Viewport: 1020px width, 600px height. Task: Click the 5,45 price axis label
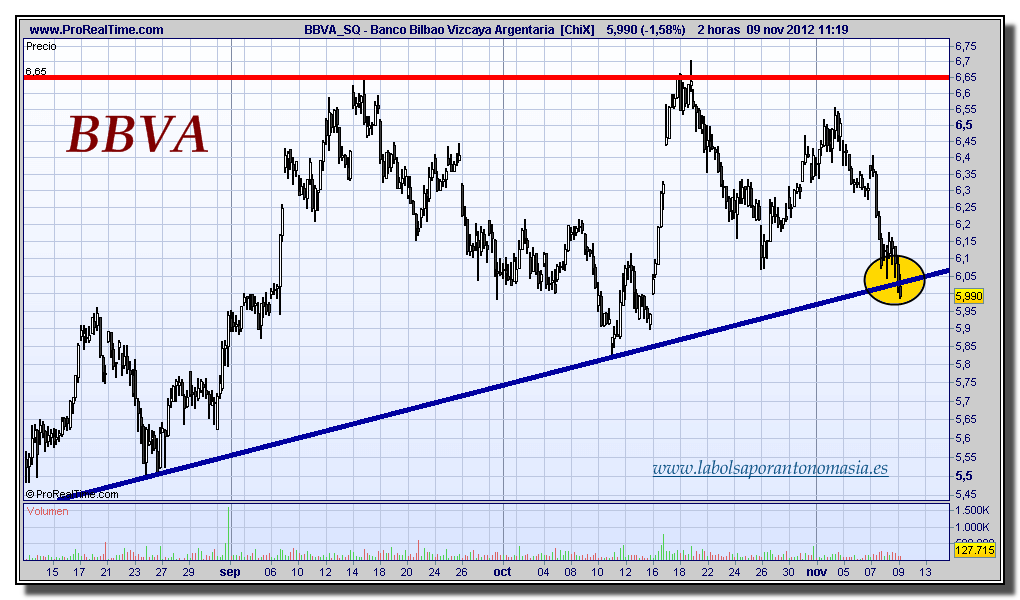[x=965, y=495]
